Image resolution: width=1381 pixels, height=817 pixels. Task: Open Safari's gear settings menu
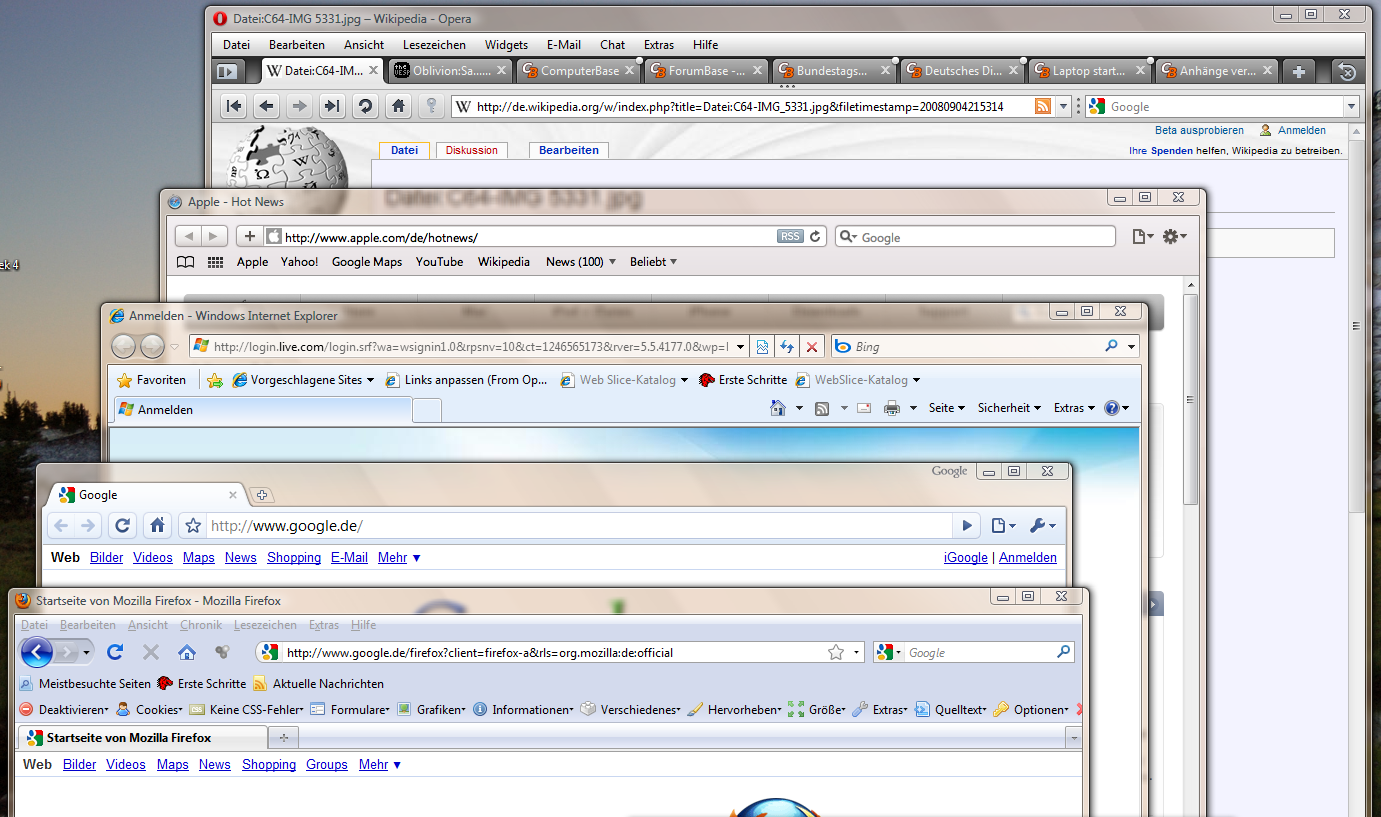(x=1174, y=237)
